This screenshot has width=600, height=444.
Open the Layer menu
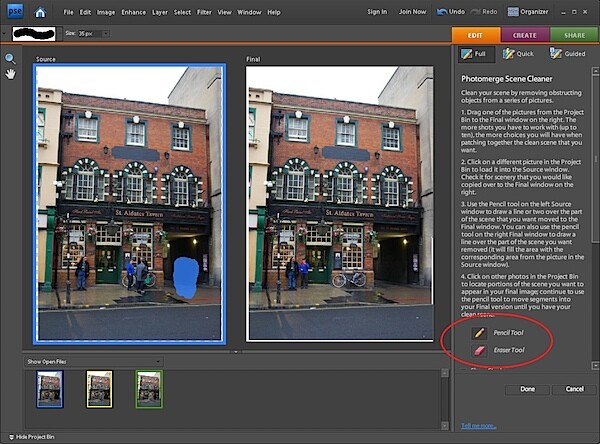[160, 12]
